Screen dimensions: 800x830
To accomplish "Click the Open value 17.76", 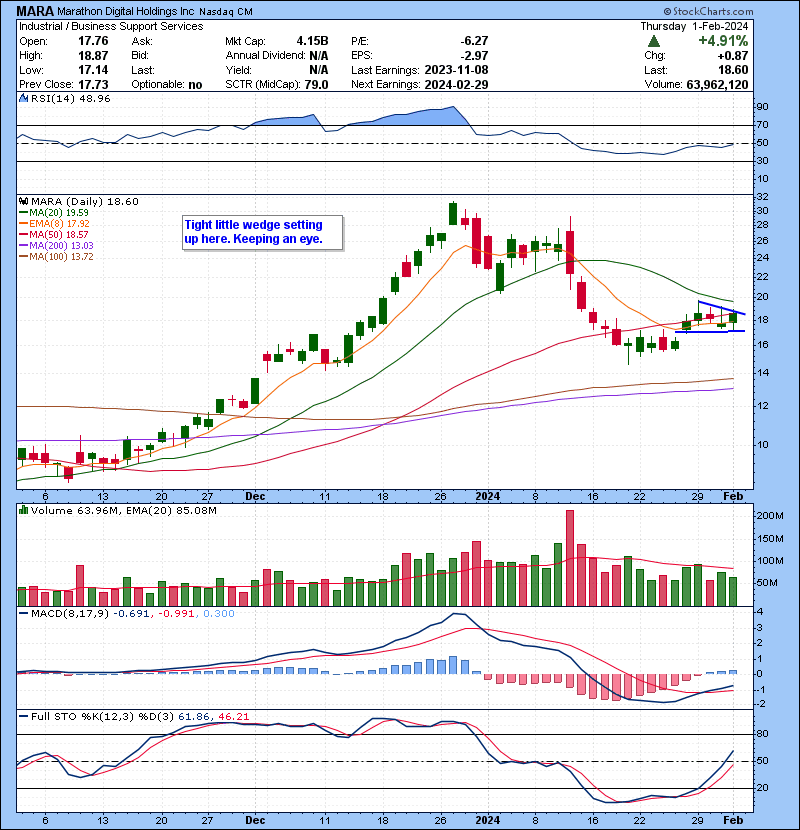I will click(x=93, y=41).
